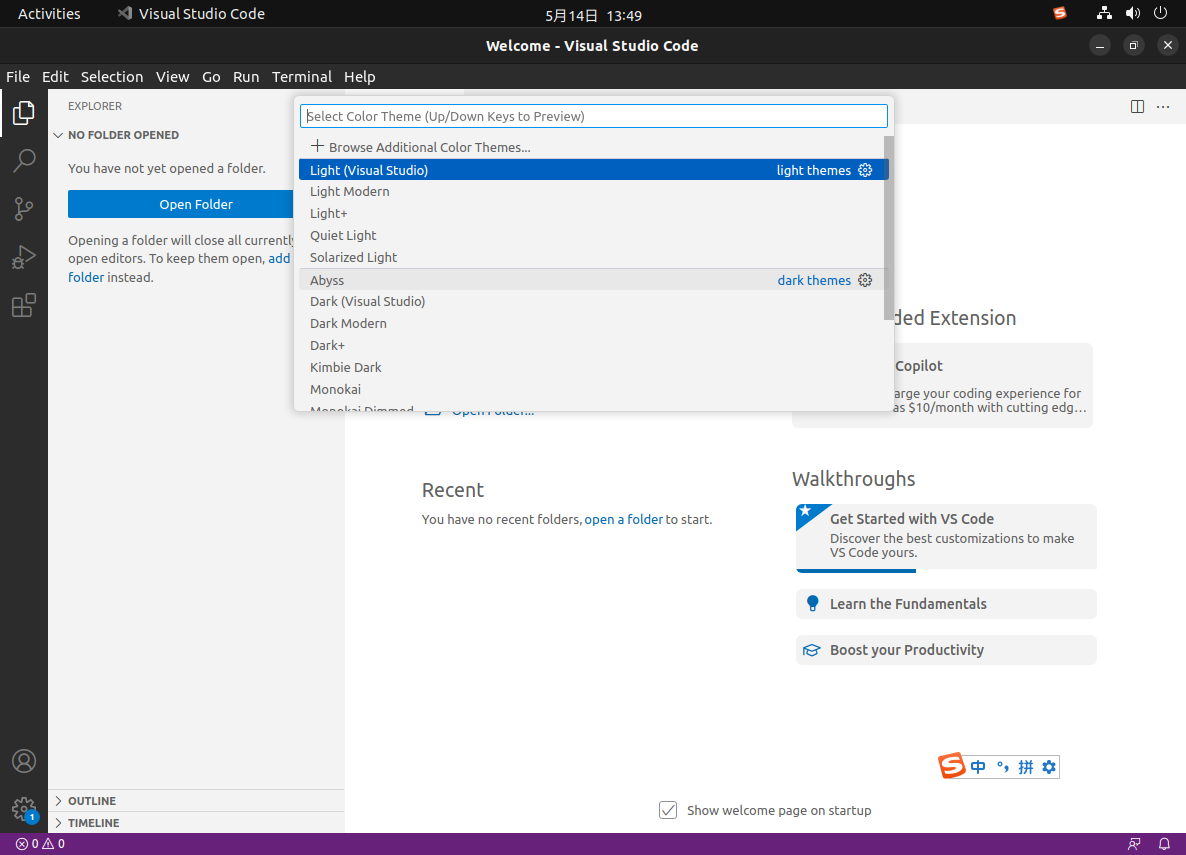1186x855 pixels.
Task: Open the Terminal menu
Action: click(302, 77)
